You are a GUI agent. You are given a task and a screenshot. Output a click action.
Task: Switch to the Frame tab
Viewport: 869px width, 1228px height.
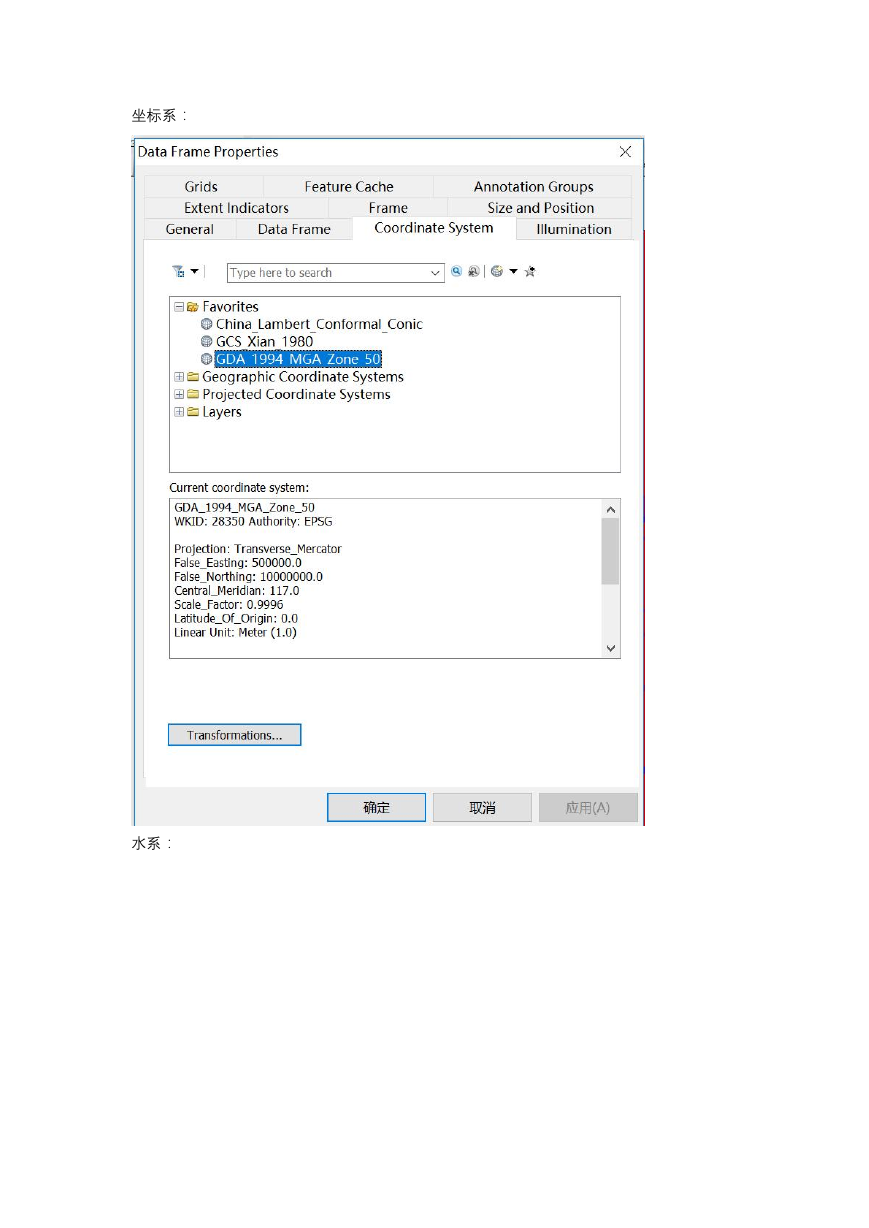click(x=388, y=208)
